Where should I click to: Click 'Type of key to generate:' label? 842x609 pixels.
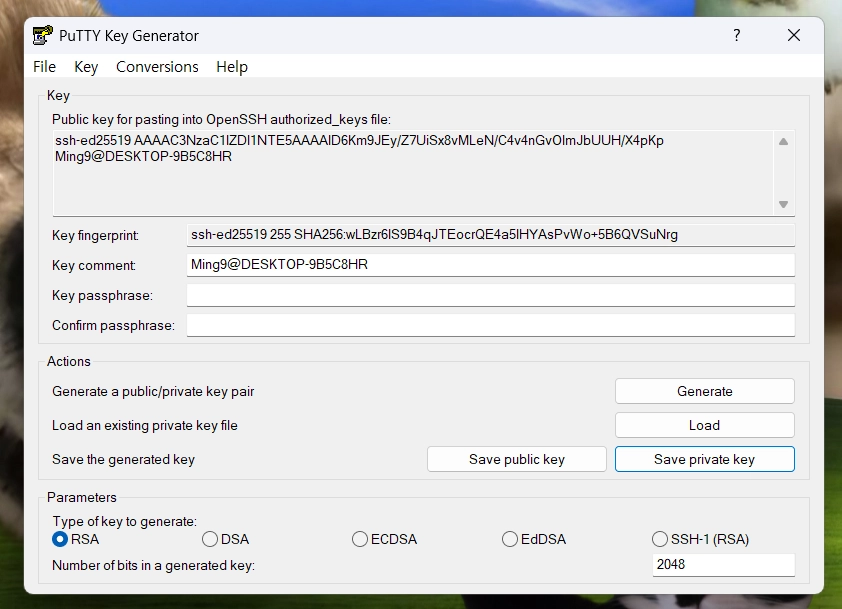pyautogui.click(x=125, y=521)
